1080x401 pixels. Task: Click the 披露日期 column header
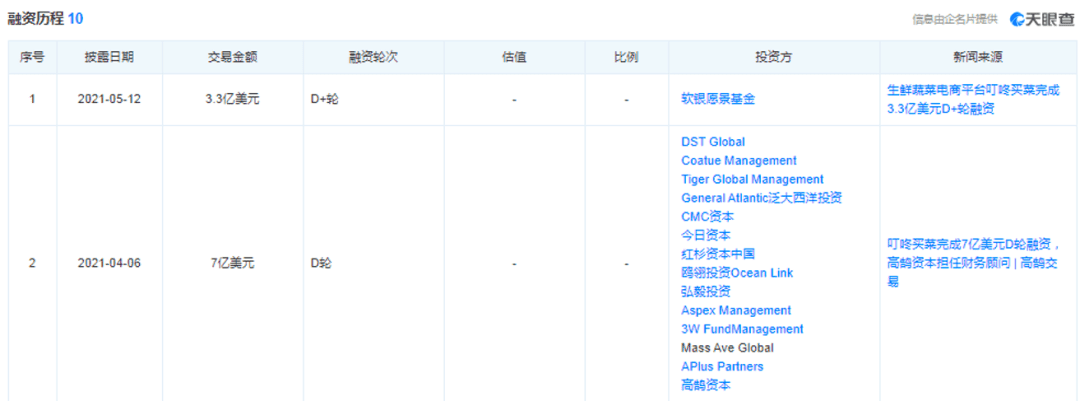click(x=109, y=58)
